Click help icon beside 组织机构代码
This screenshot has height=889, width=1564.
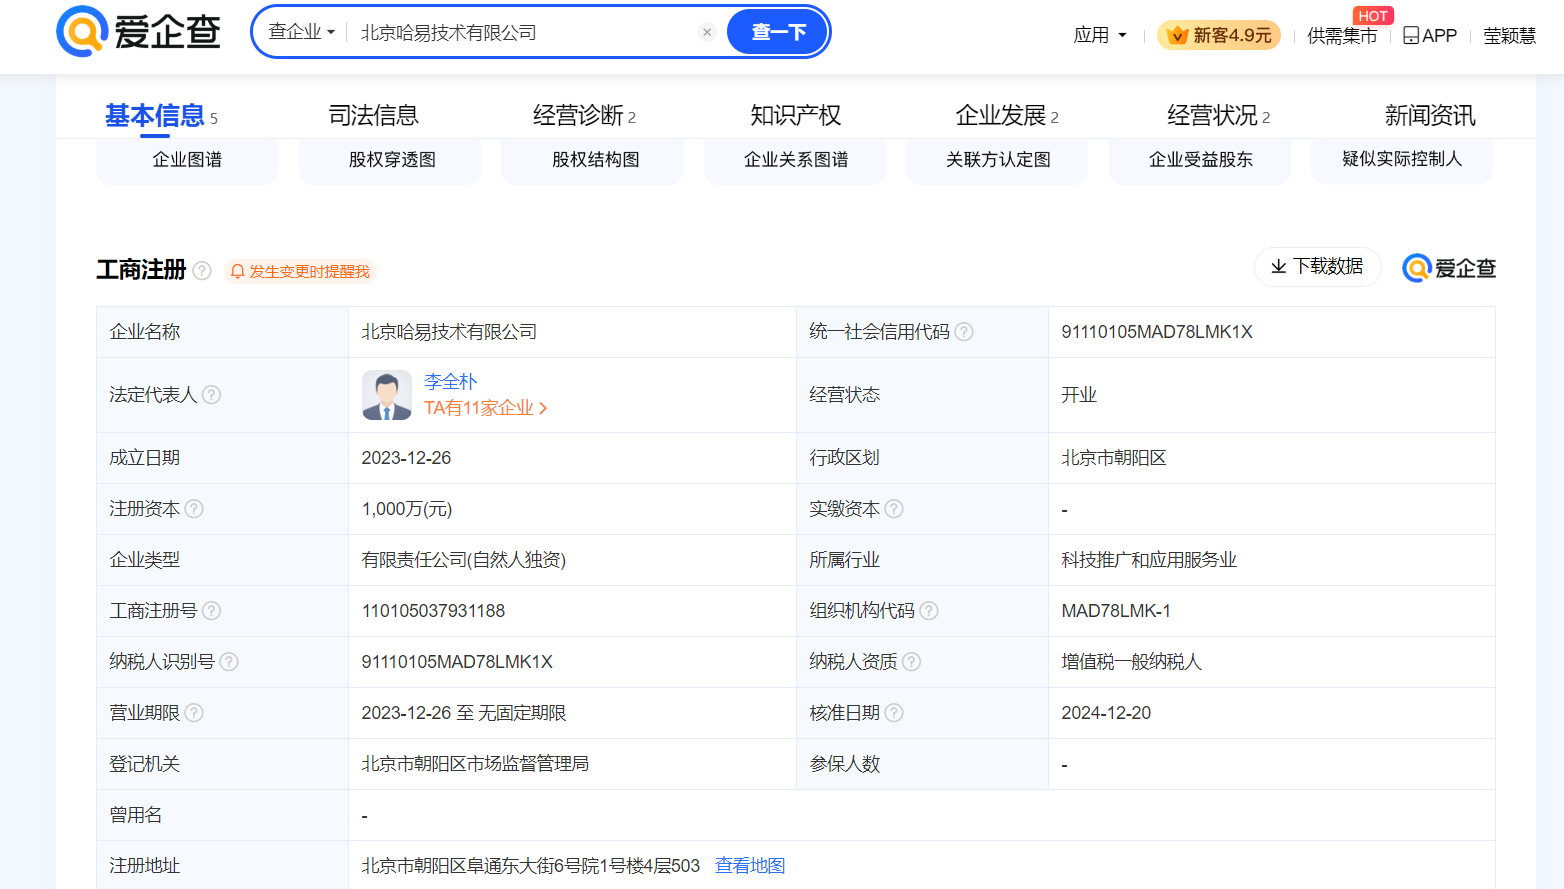[929, 611]
